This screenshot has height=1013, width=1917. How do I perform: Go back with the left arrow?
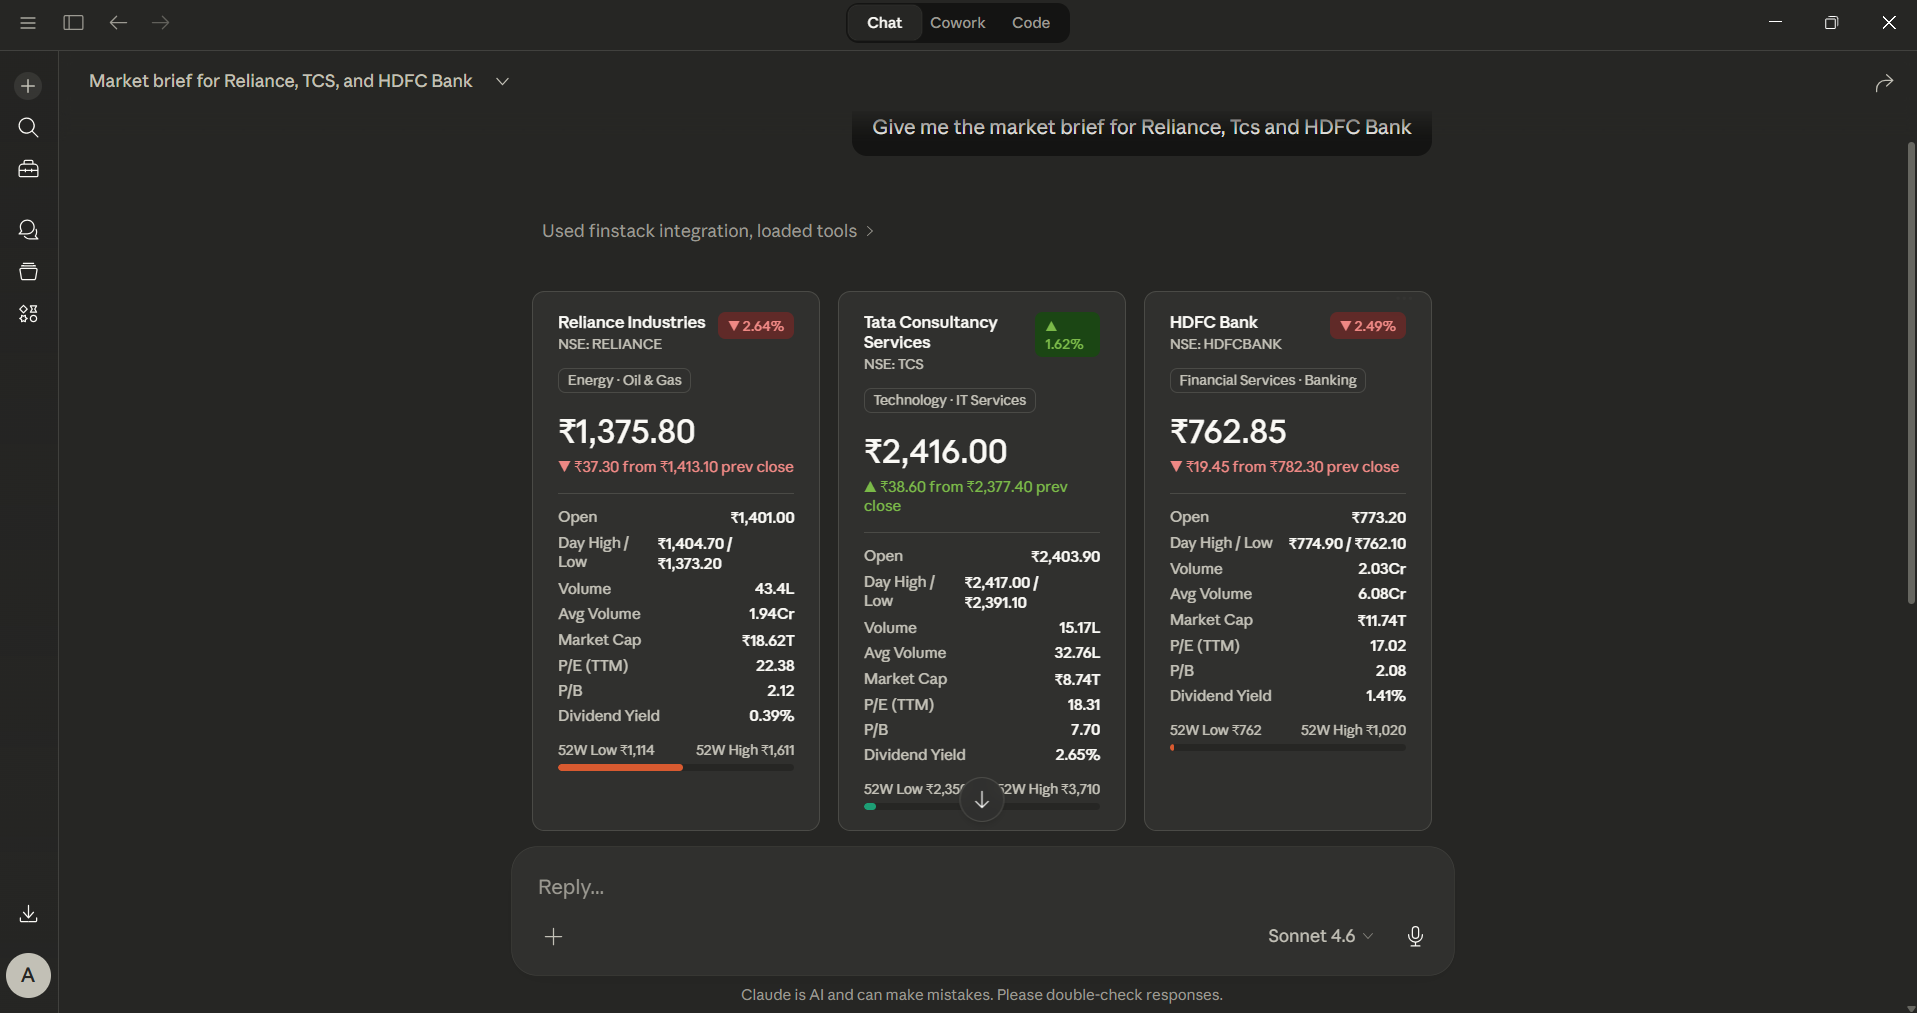click(x=118, y=22)
